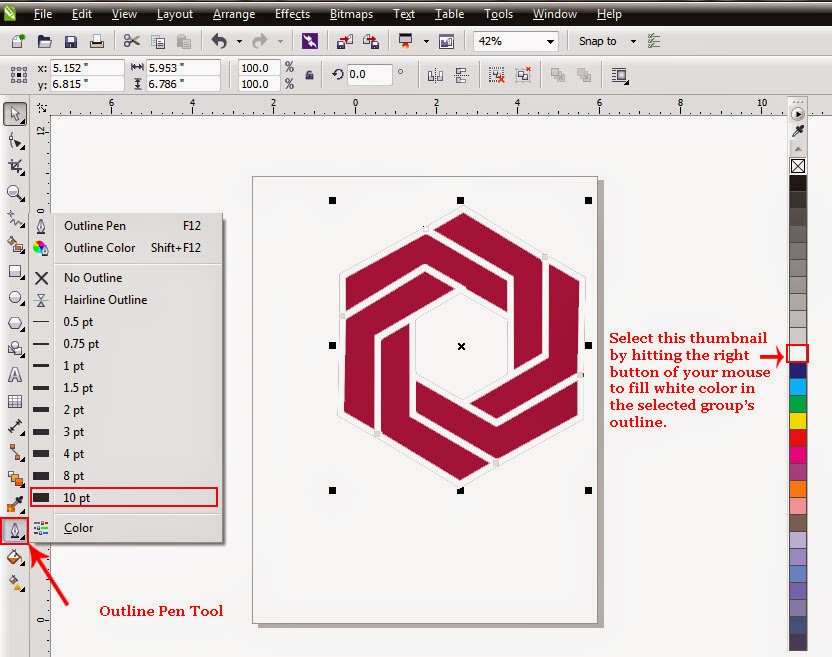Open the Bitmaps menu
832x657 pixels.
coord(351,13)
